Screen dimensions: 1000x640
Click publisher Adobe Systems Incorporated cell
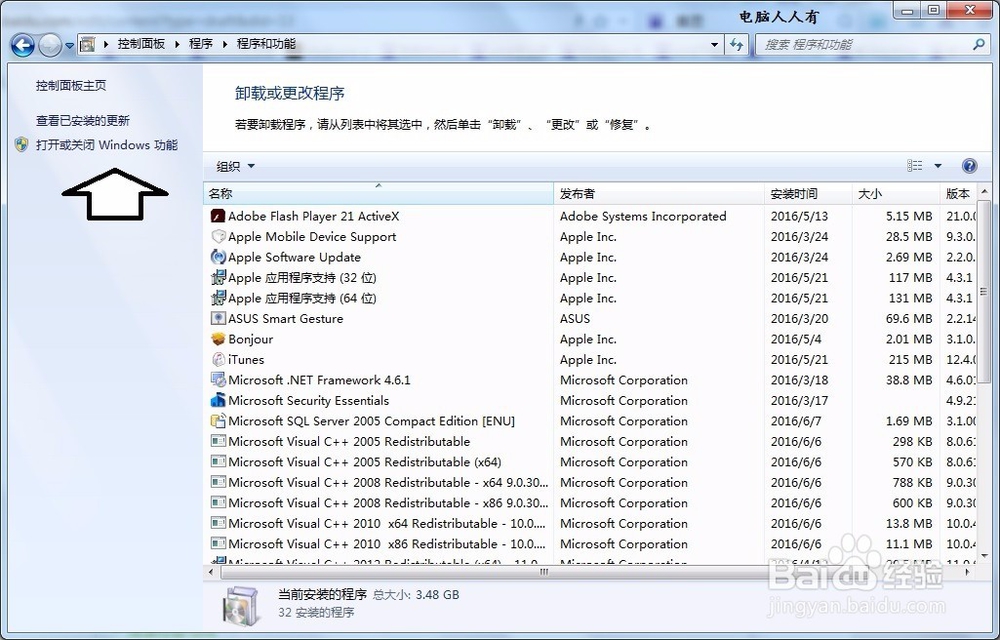(x=643, y=216)
